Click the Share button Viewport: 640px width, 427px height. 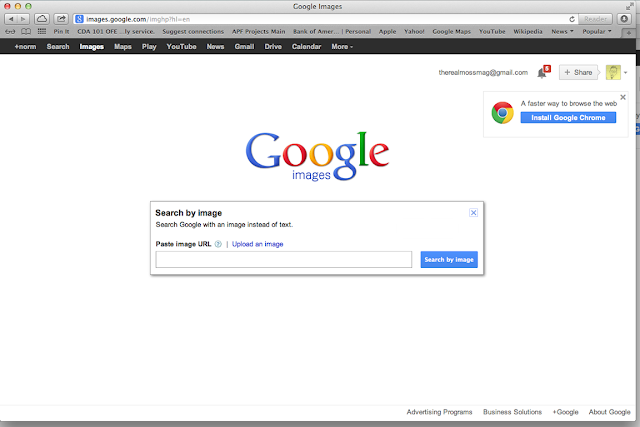coord(578,72)
